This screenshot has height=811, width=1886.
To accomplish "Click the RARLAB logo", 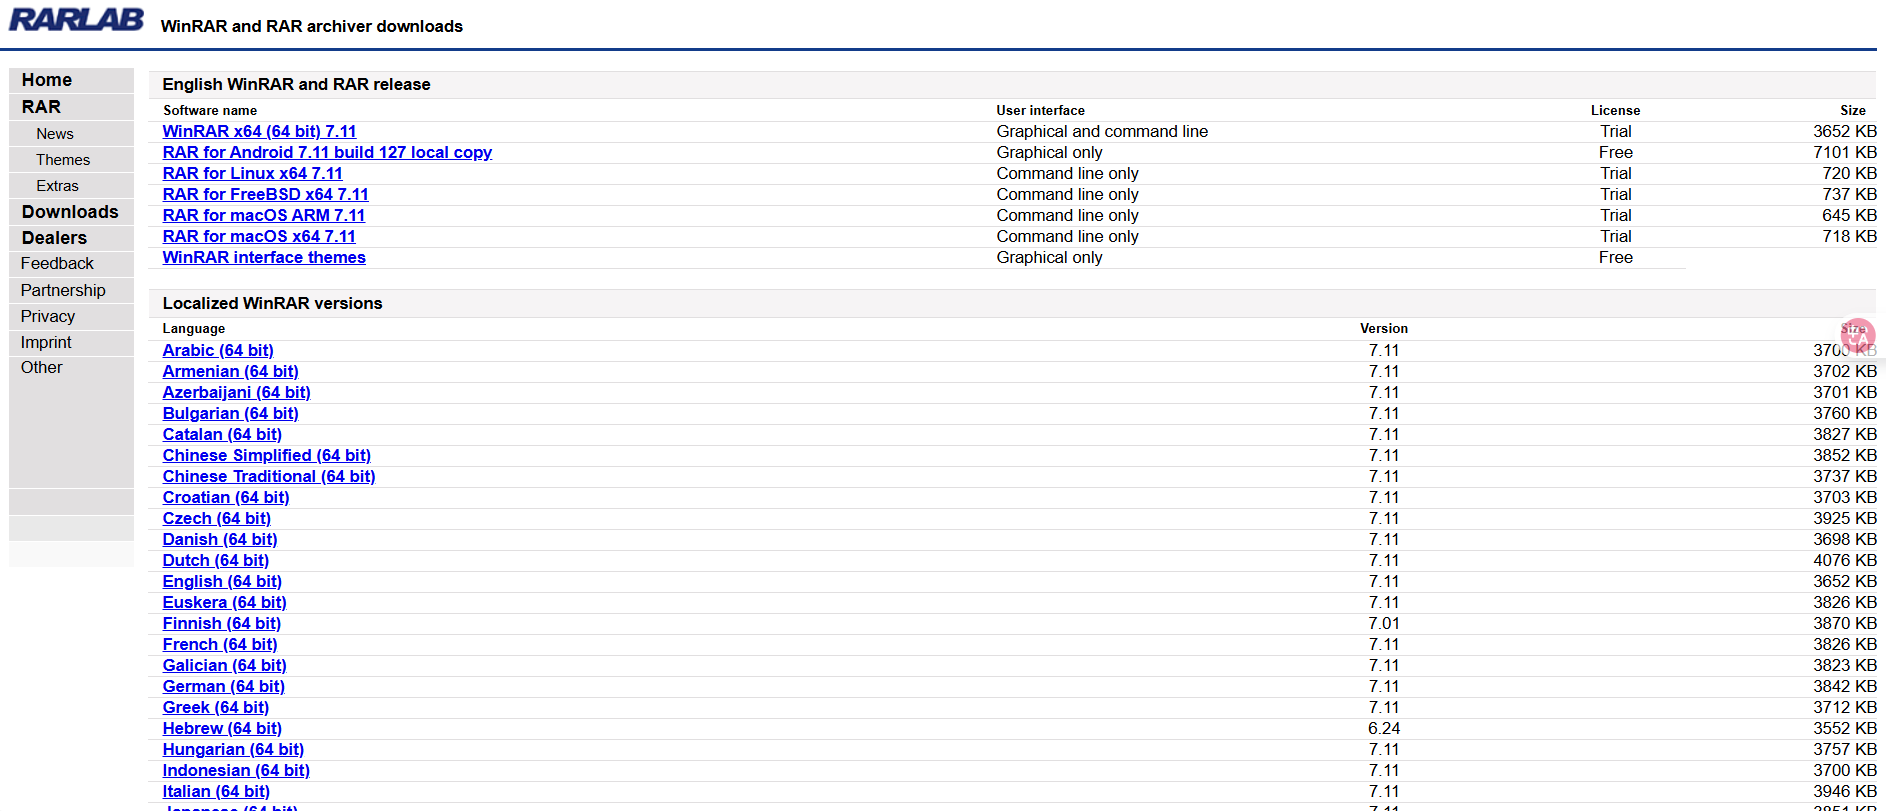I will point(76,20).
